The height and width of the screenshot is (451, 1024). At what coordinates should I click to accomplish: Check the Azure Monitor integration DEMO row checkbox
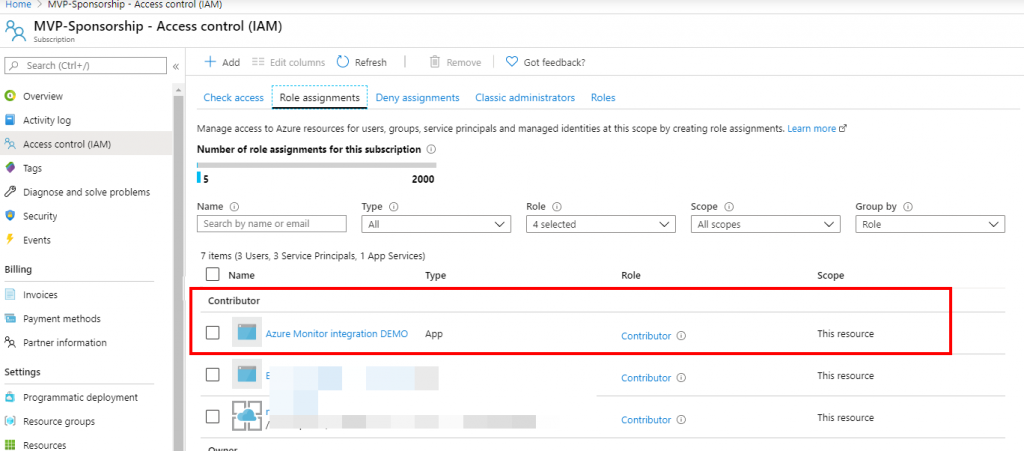pyautogui.click(x=212, y=333)
